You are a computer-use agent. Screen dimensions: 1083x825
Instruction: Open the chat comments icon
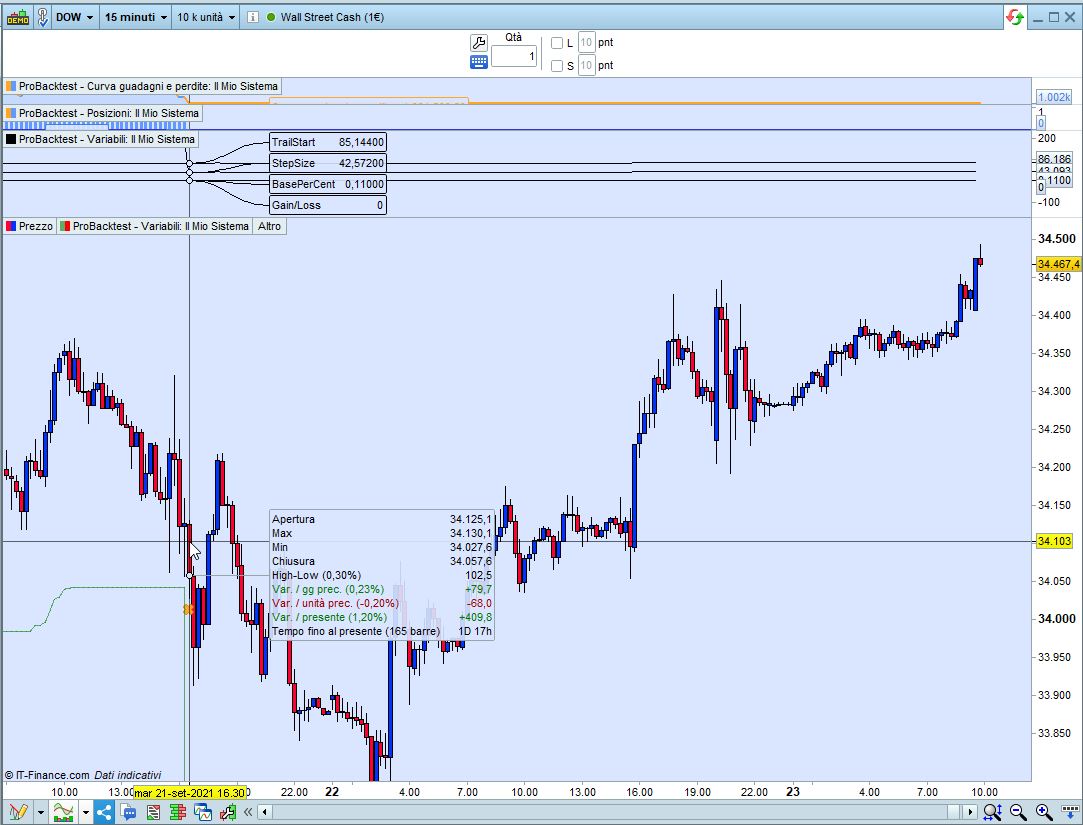[x=128, y=812]
